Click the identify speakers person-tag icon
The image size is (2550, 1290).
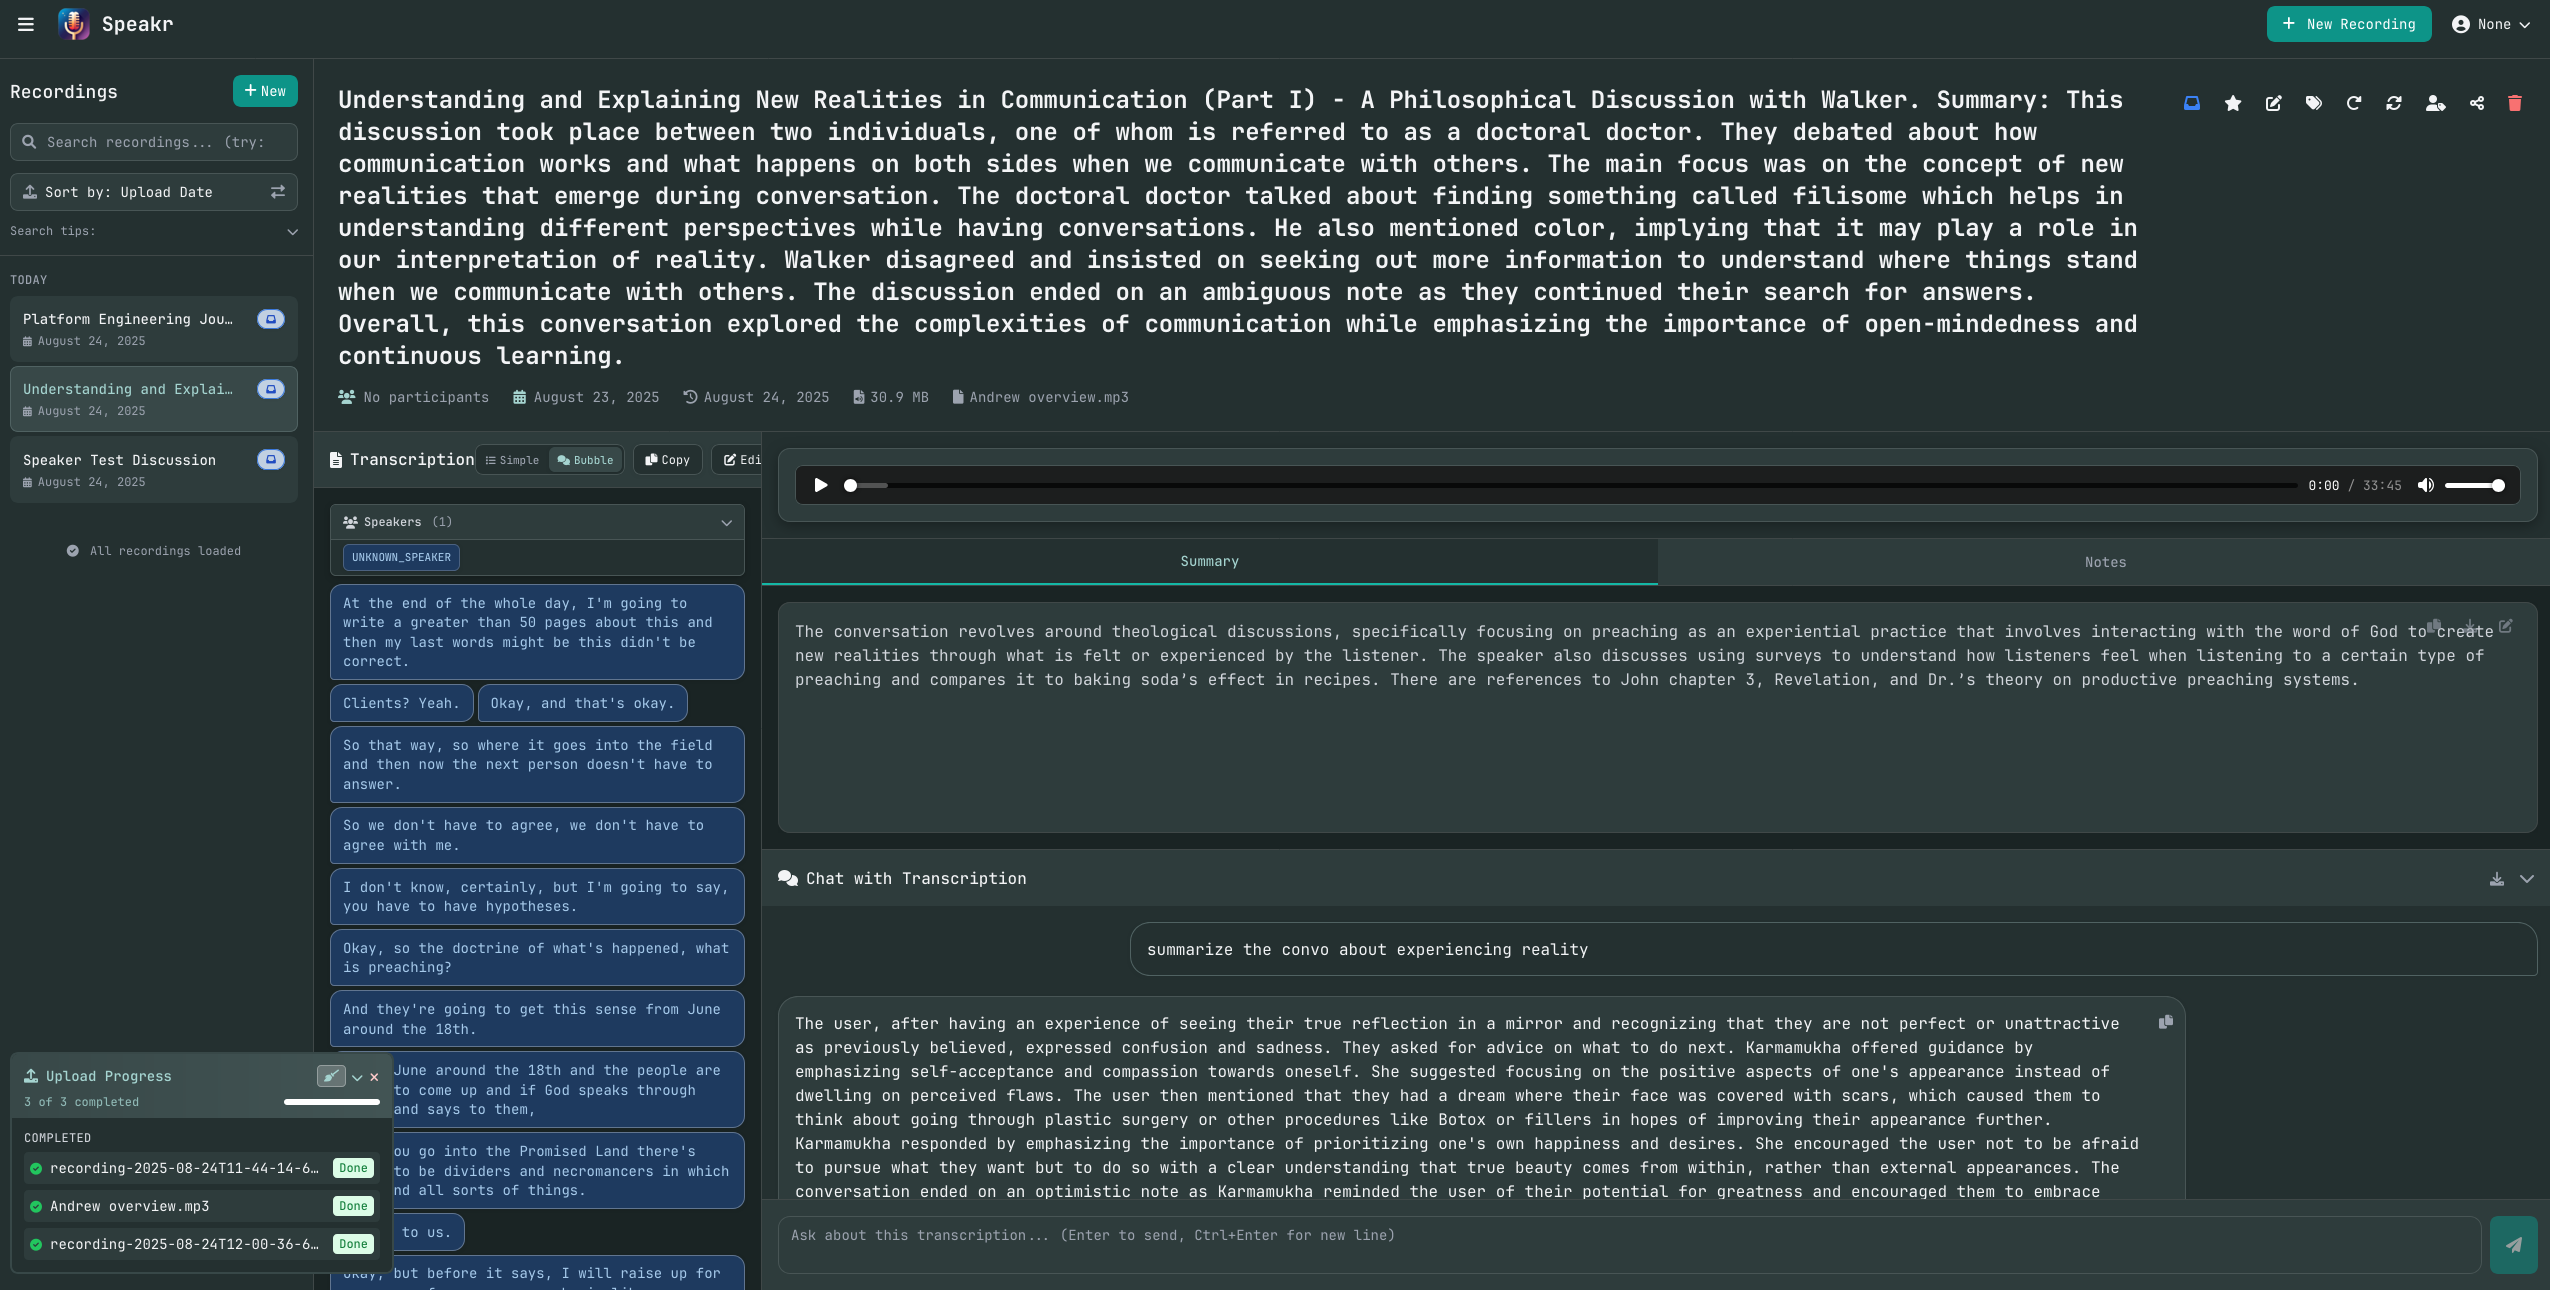tap(2435, 103)
